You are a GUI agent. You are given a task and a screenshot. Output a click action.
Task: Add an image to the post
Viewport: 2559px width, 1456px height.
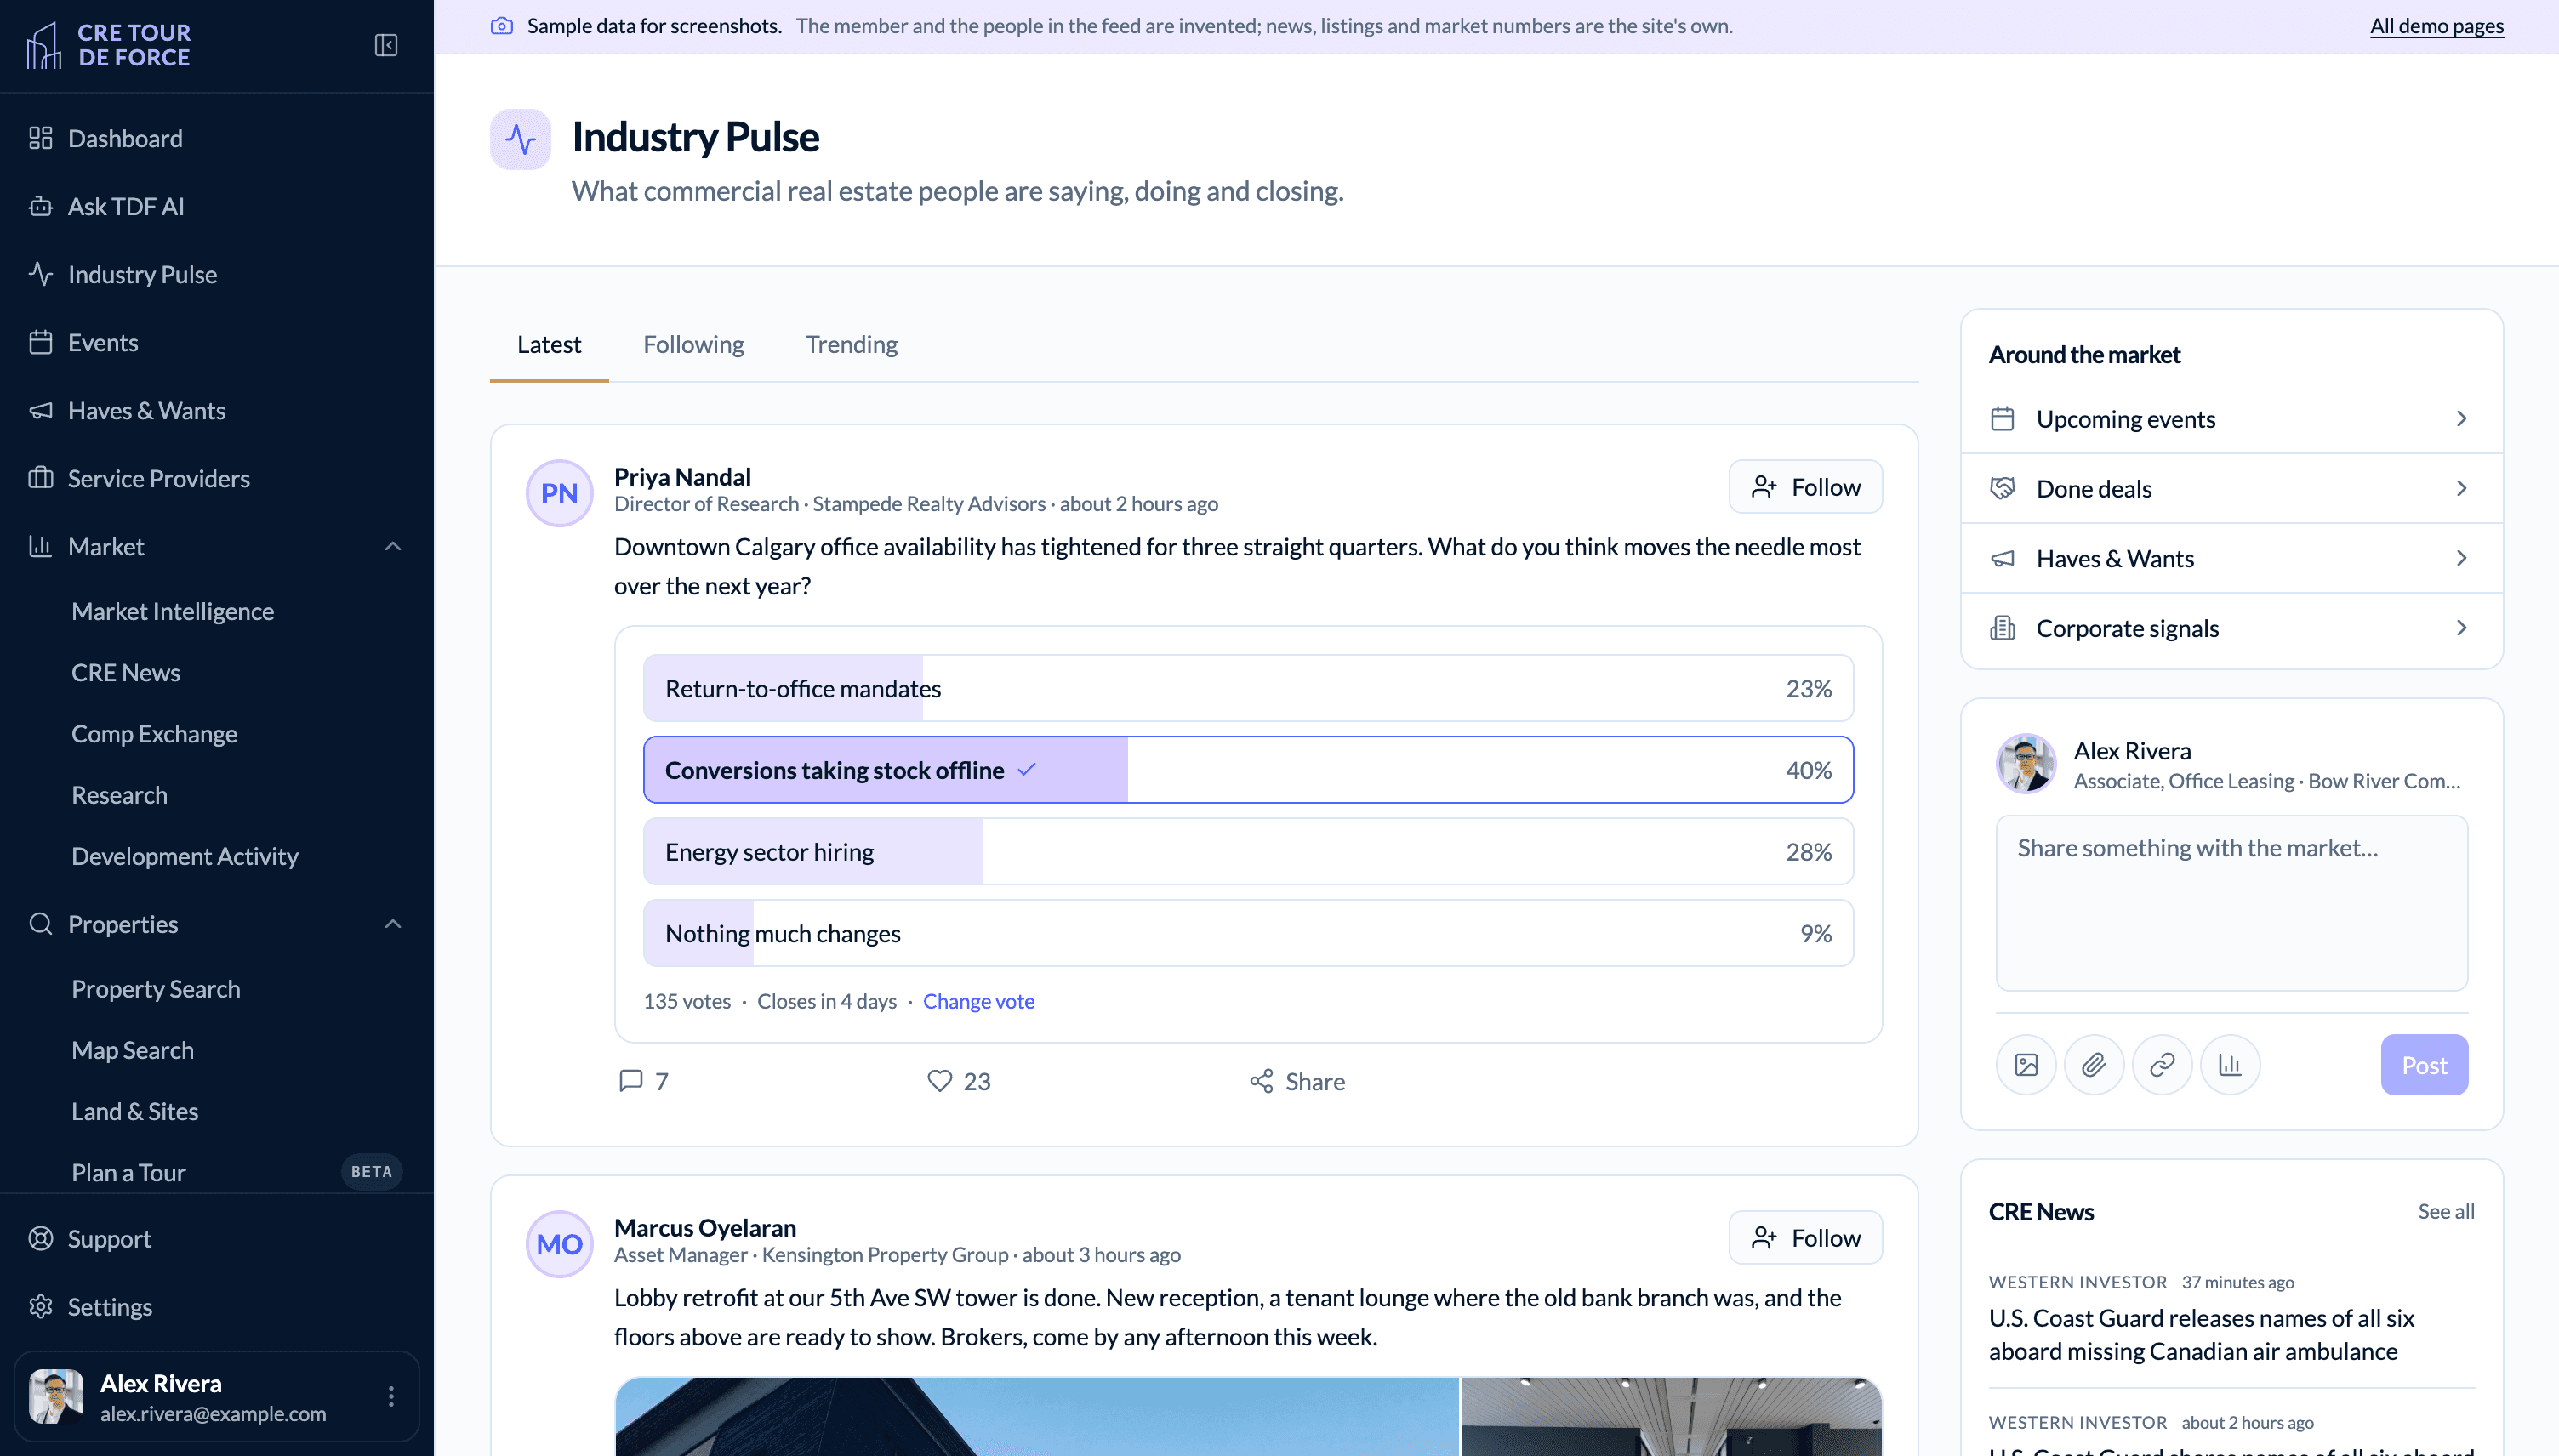(x=2026, y=1065)
